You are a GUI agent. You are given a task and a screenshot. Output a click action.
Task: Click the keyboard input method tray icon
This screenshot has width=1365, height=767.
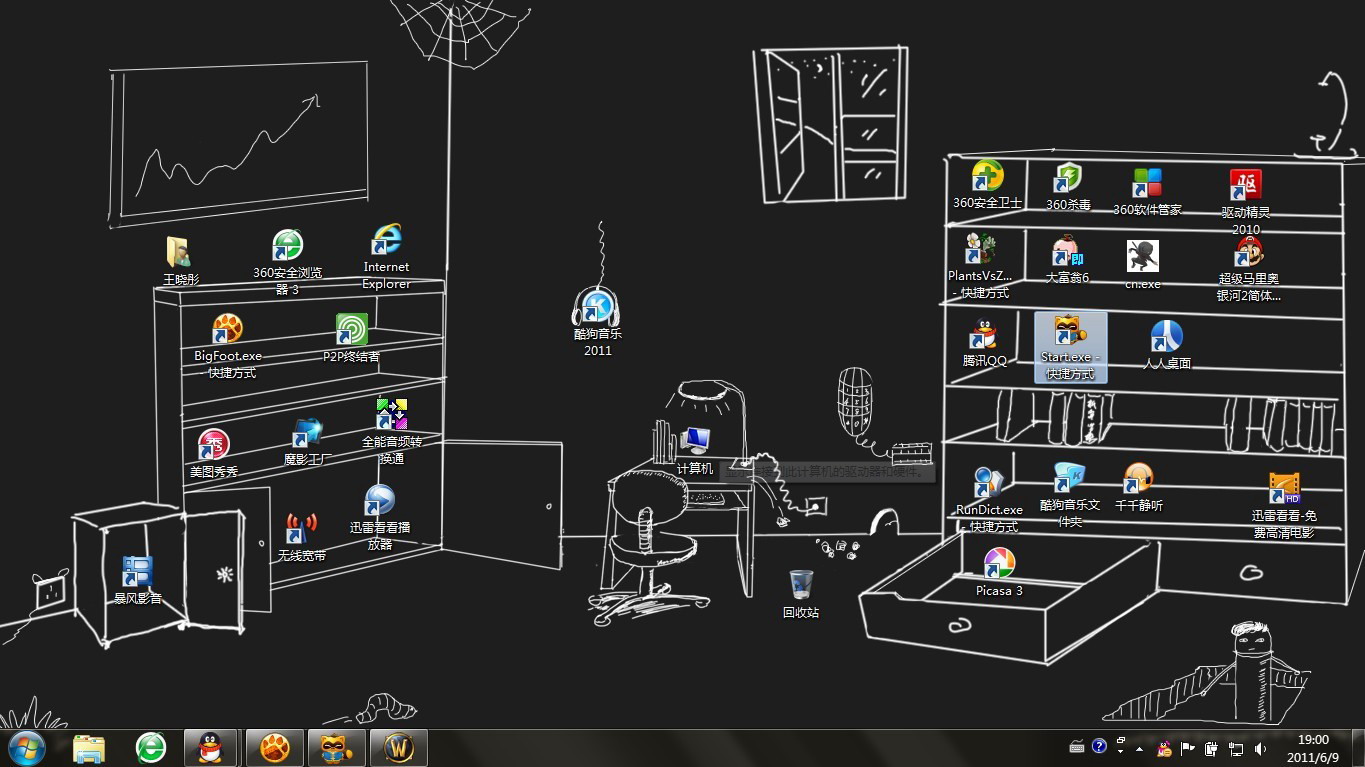click(x=1077, y=746)
